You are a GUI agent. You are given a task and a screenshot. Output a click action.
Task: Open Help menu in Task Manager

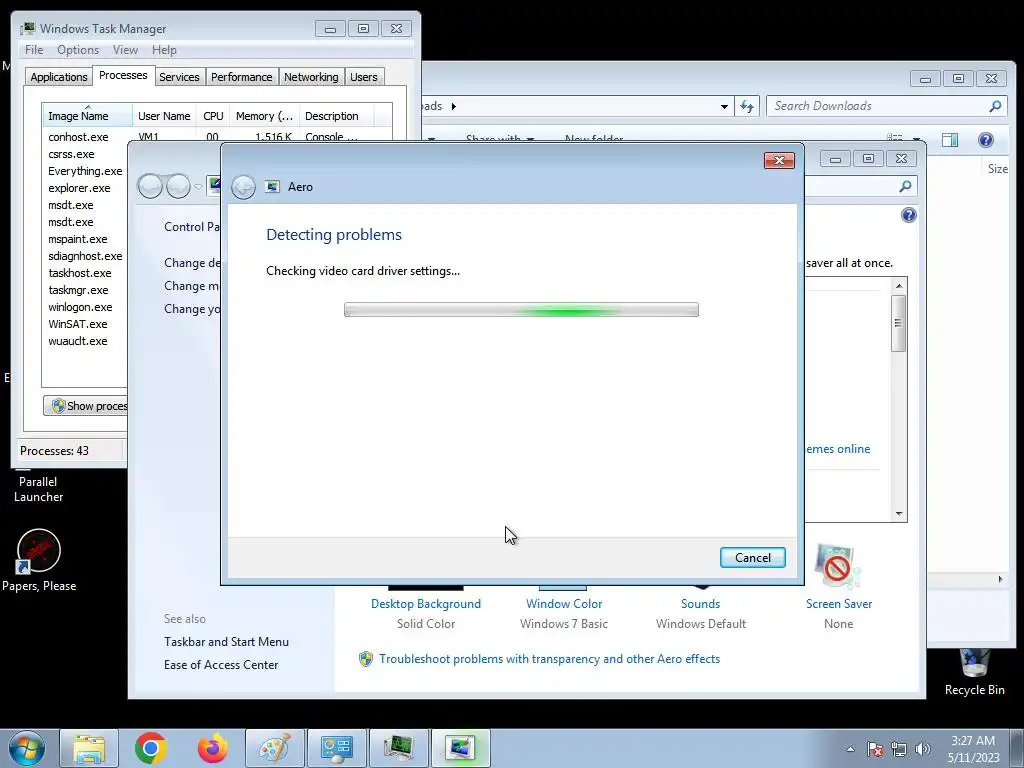[164, 50]
